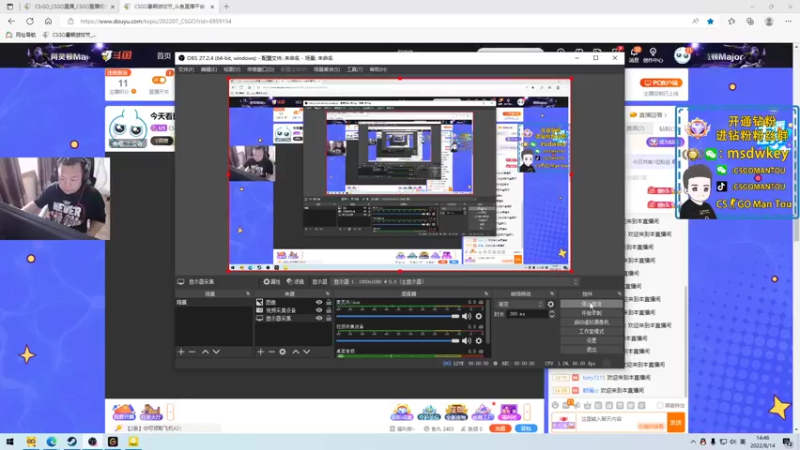Move the scene down in the Scenes panel
This screenshot has width=800, height=450.
pyautogui.click(x=216, y=352)
